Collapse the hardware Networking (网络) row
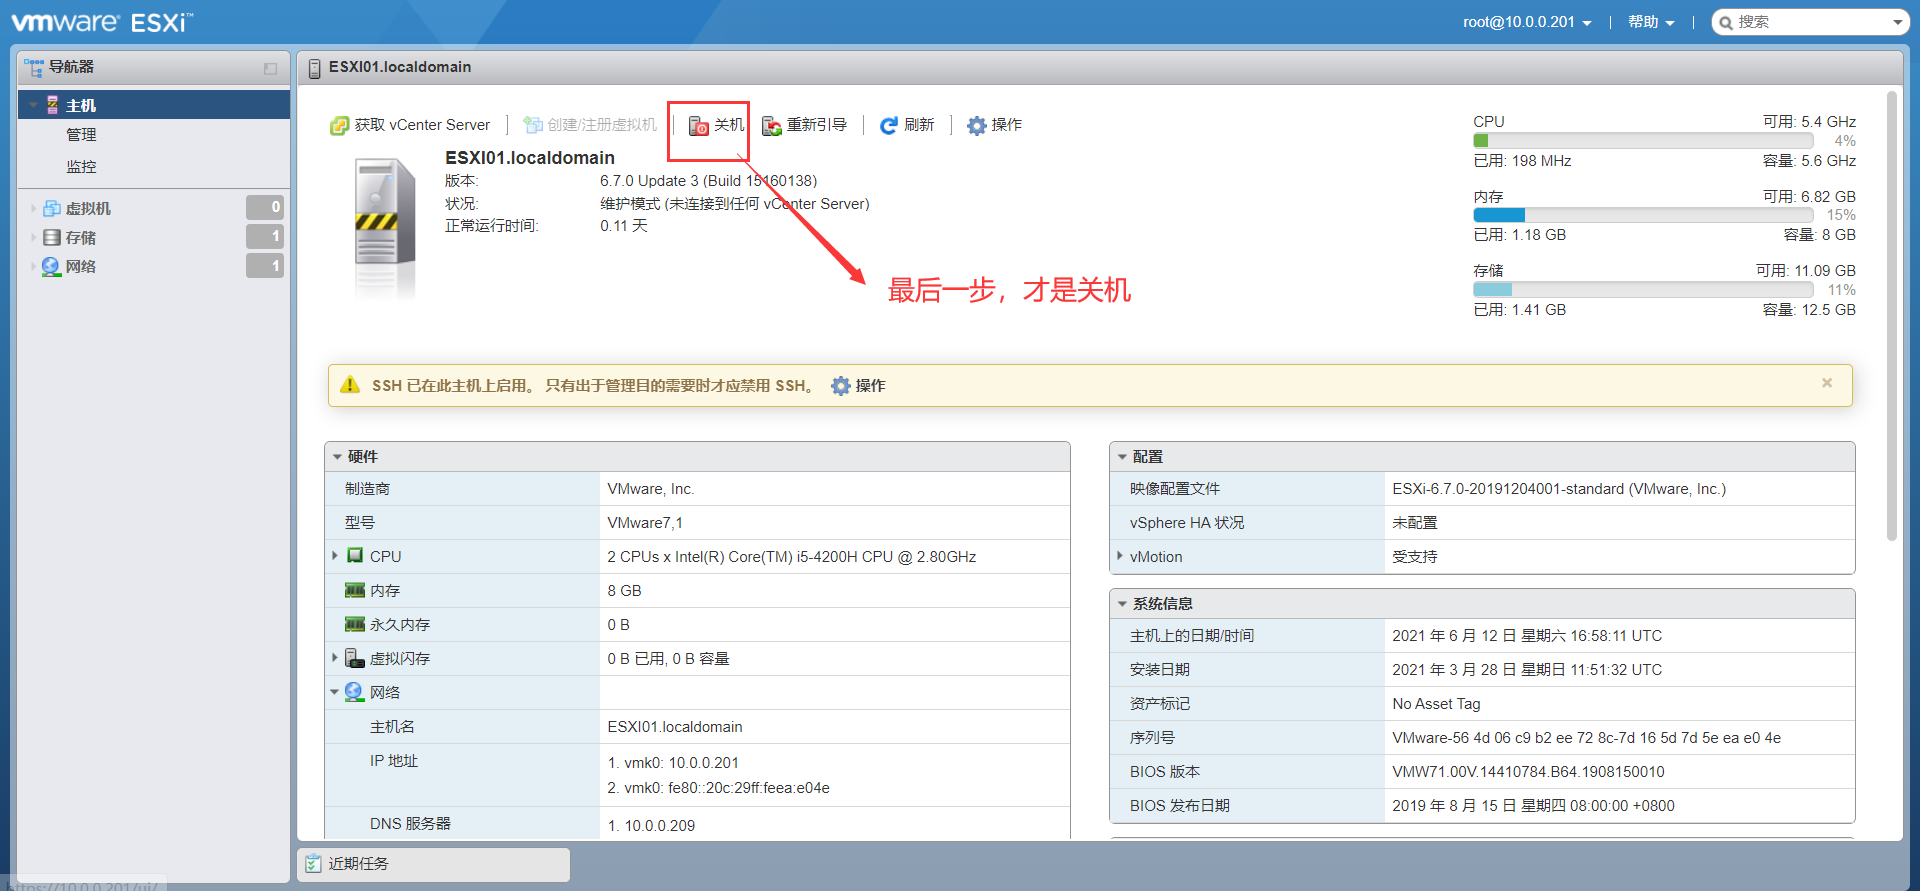The image size is (1920, 891). (x=334, y=692)
